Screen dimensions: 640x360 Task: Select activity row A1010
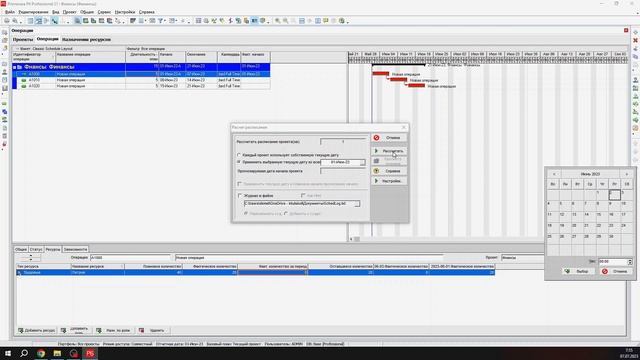click(x=141, y=80)
